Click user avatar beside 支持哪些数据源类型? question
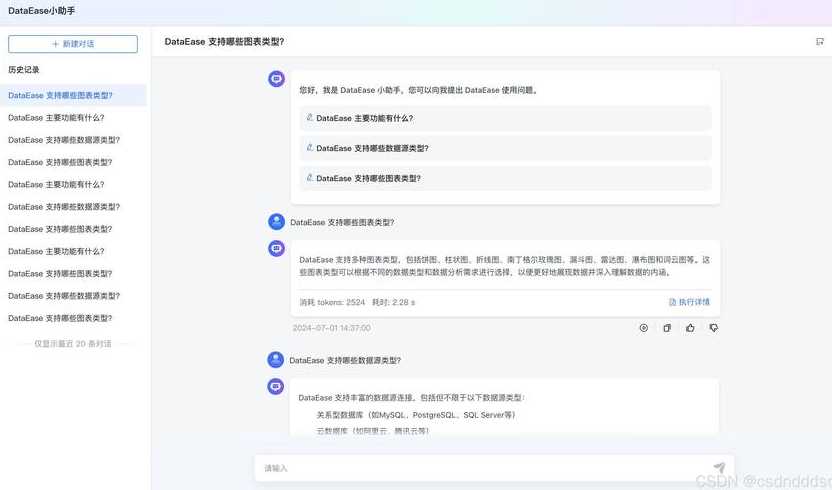This screenshot has height=490, width=832. click(x=275, y=360)
